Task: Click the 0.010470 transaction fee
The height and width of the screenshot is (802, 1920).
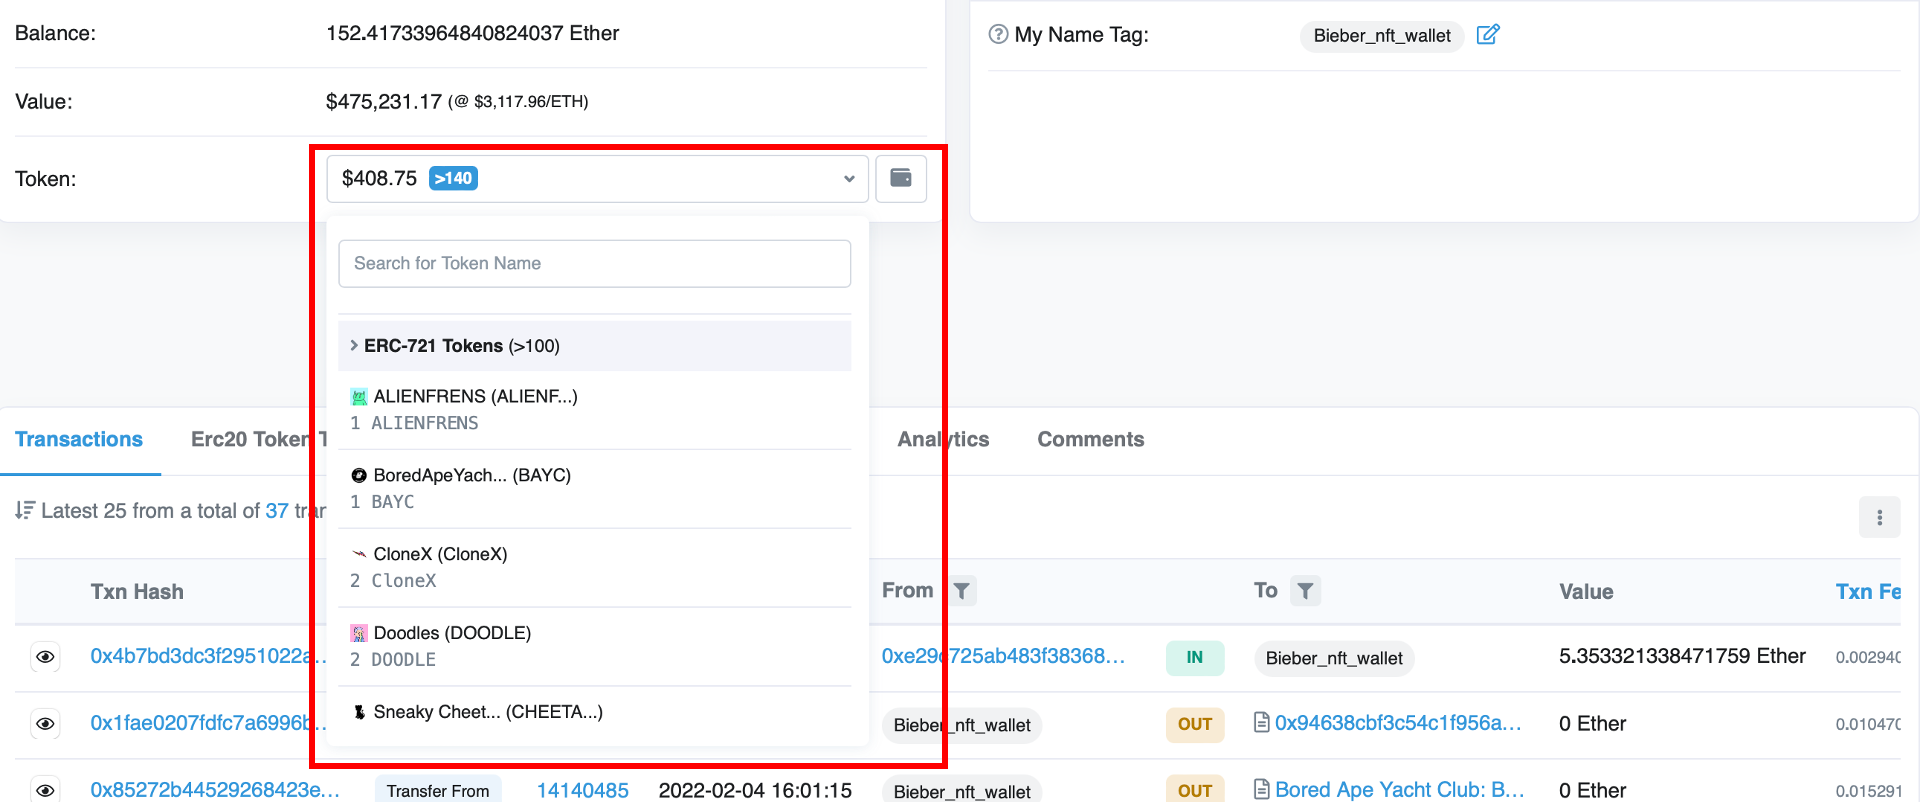Action: pos(1868,724)
